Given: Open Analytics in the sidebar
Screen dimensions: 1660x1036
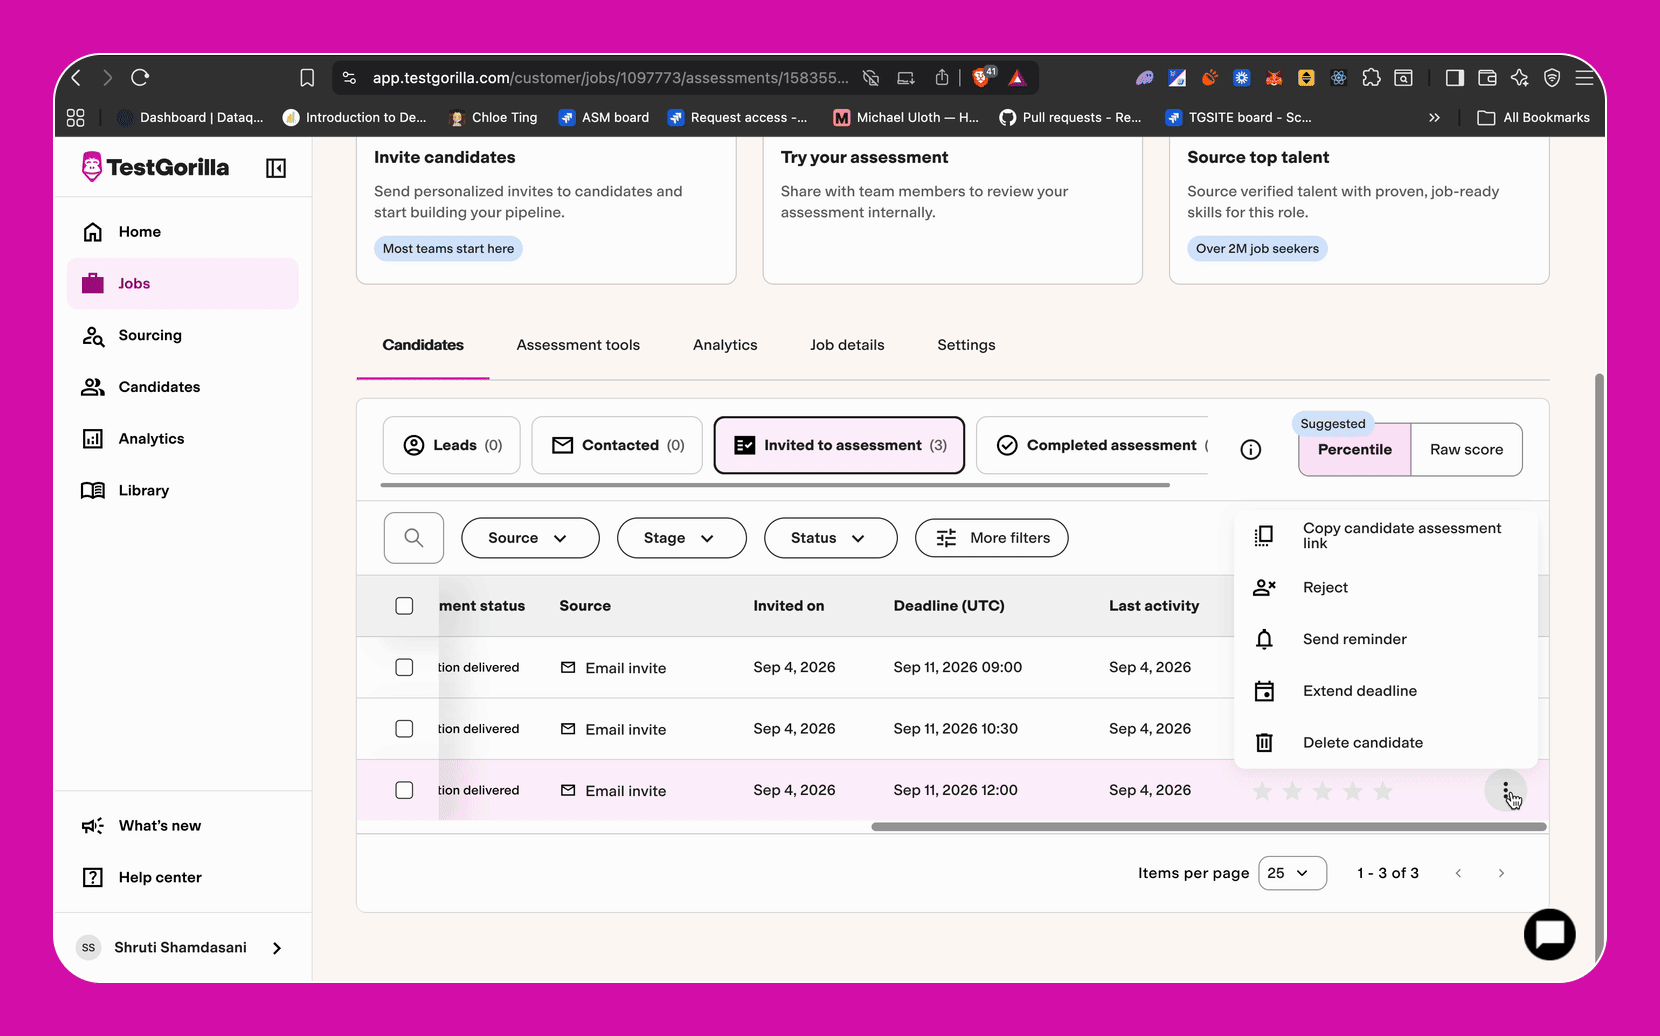Looking at the screenshot, I should 183,439.
